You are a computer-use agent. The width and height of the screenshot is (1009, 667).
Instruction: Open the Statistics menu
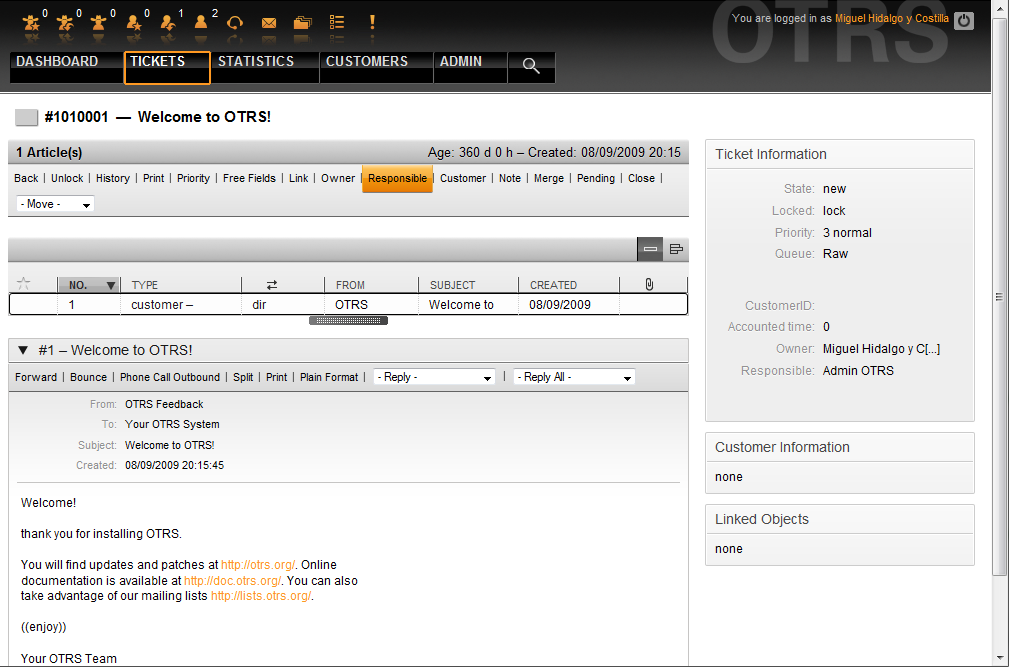tap(256, 62)
